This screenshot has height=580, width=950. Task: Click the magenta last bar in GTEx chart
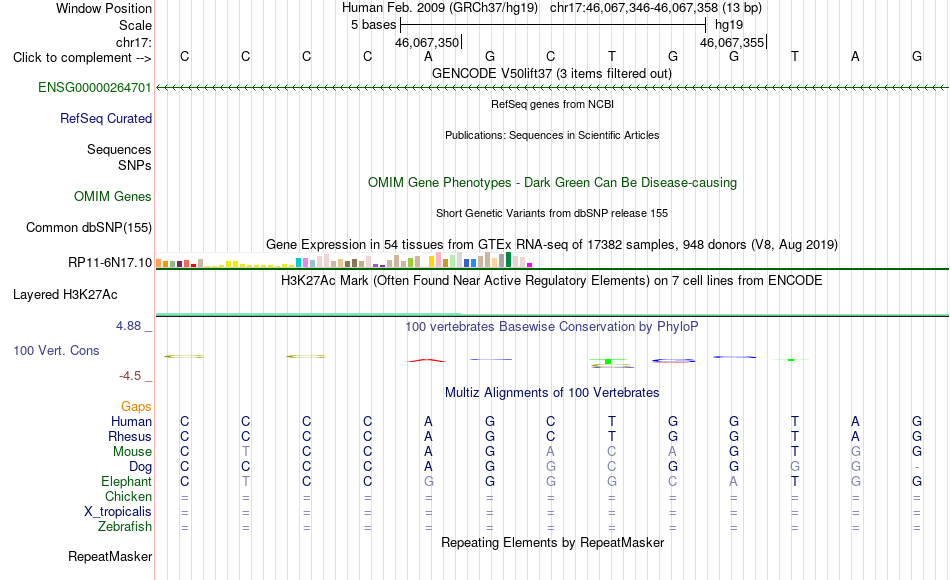point(530,265)
